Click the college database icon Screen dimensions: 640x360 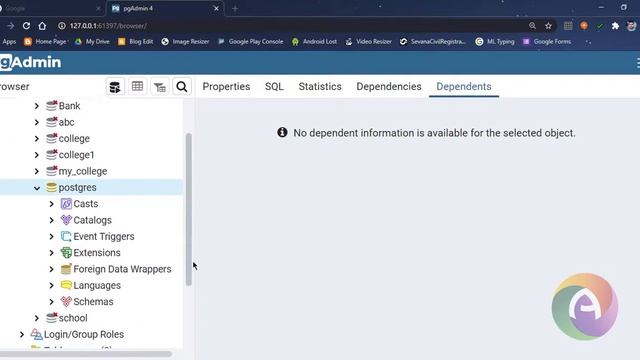tap(51, 138)
